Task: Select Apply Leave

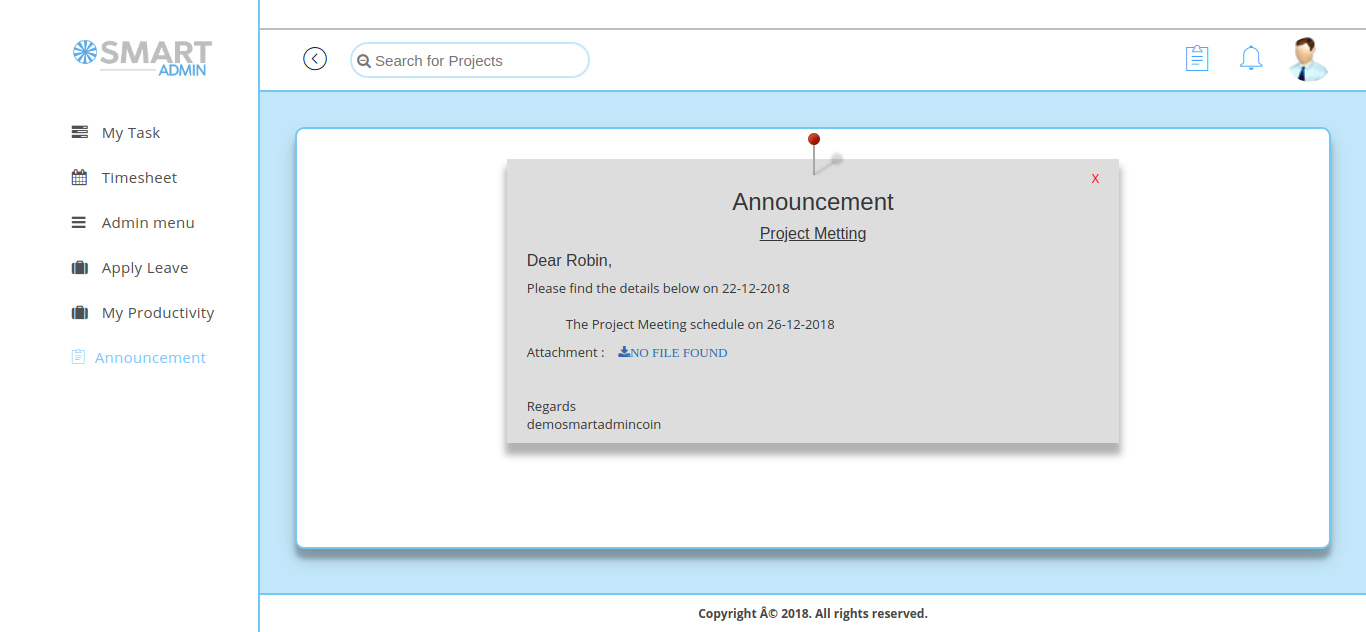Action: pos(145,267)
